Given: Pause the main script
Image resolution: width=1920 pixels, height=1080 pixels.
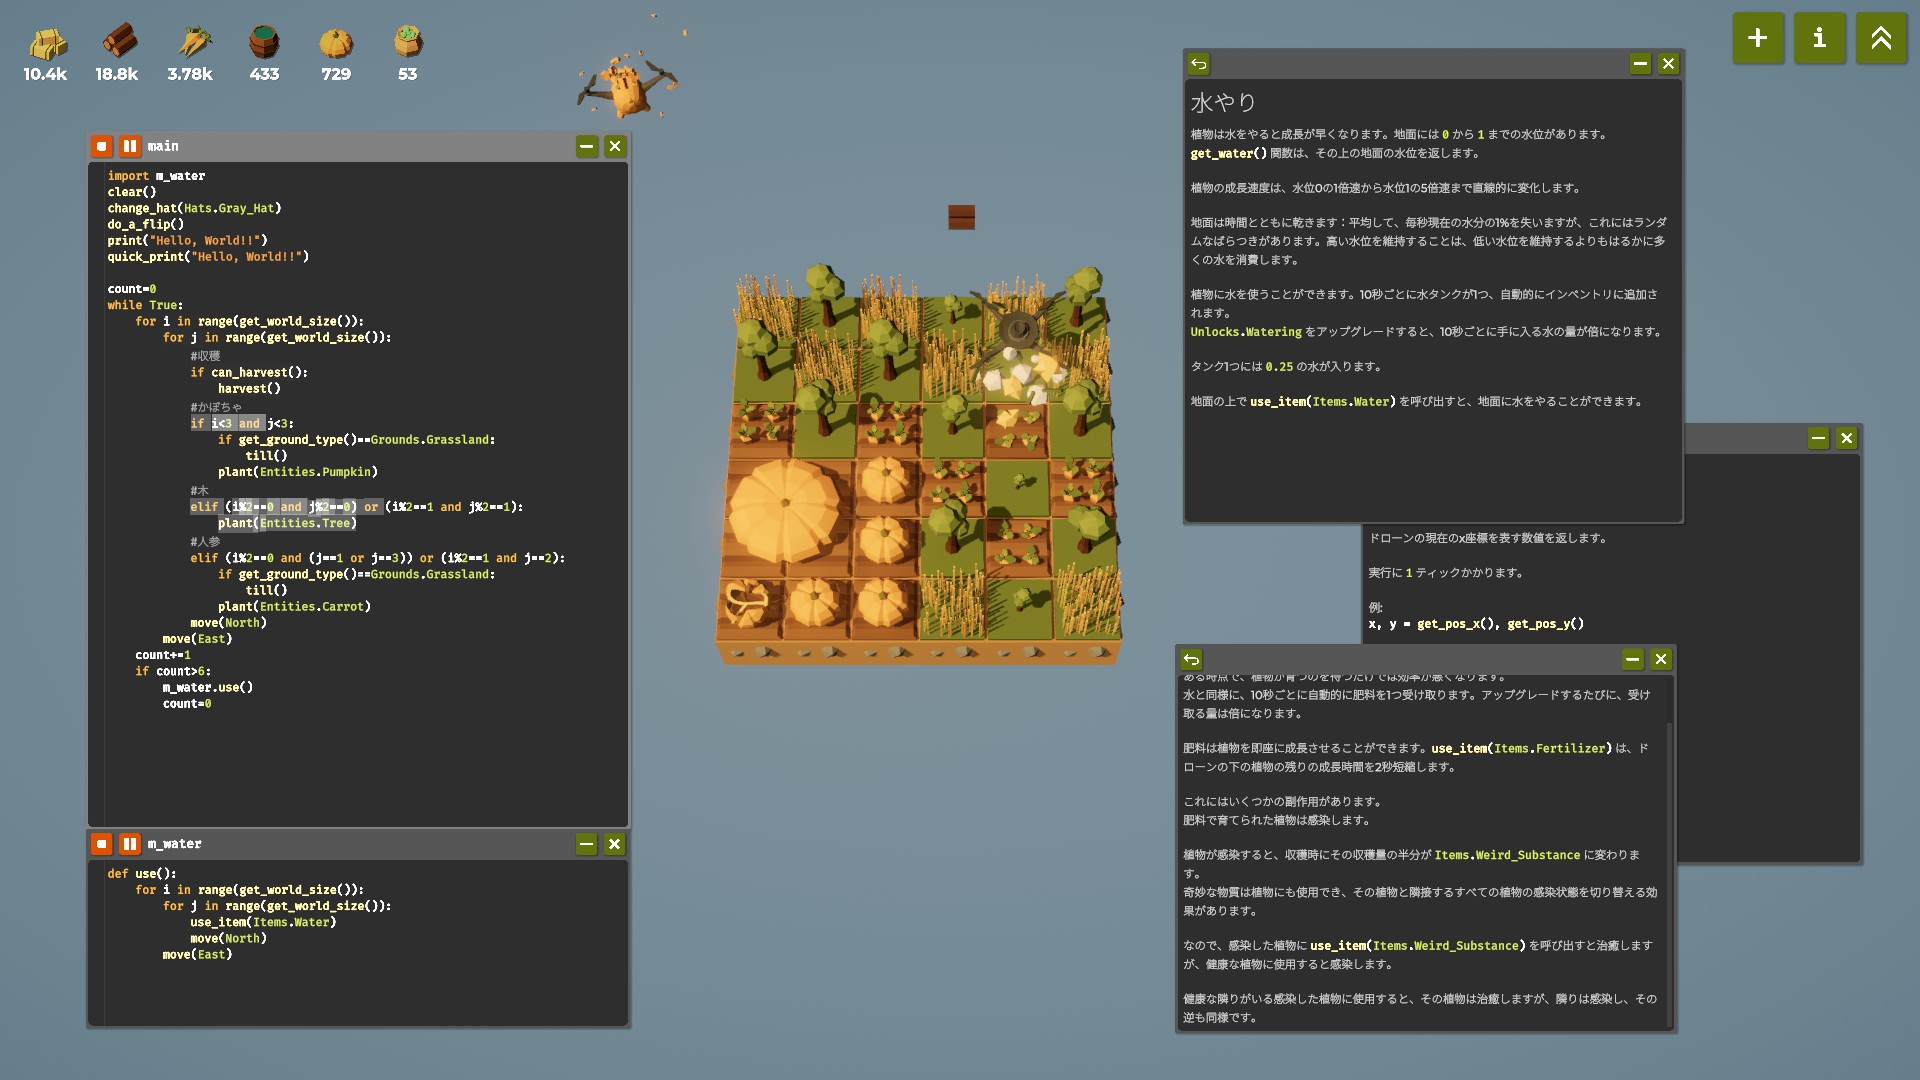Looking at the screenshot, I should [130, 146].
